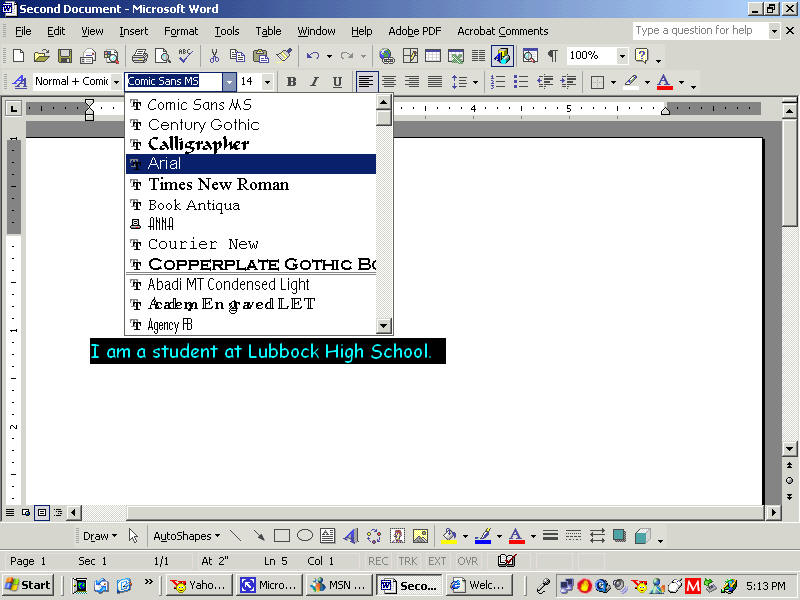Align text left
The image size is (800, 600).
[366, 82]
